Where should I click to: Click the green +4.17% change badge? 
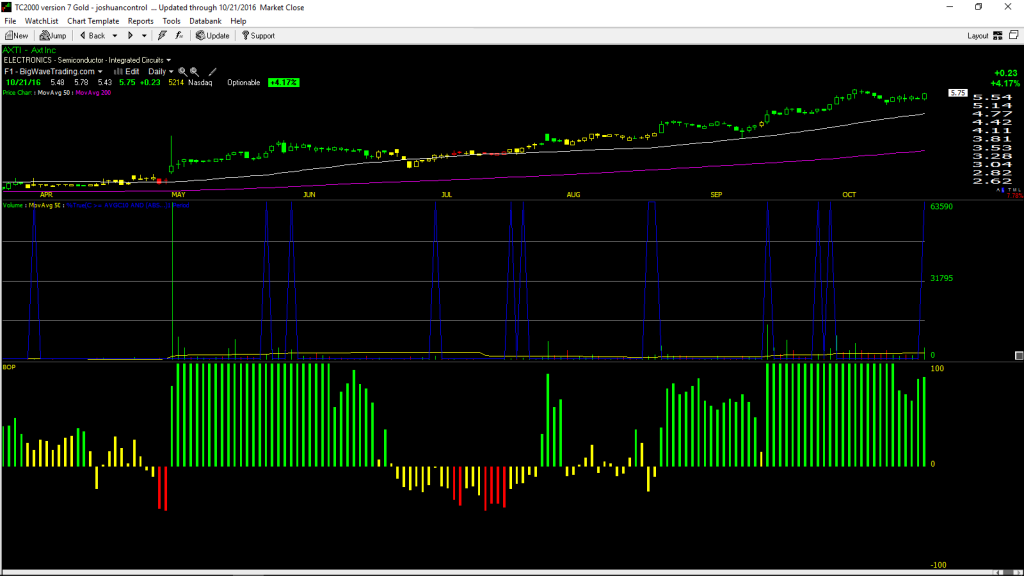pyautogui.click(x=283, y=83)
